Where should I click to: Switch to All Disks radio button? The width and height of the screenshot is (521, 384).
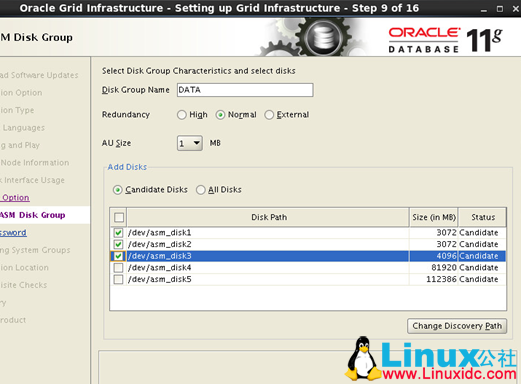point(200,190)
